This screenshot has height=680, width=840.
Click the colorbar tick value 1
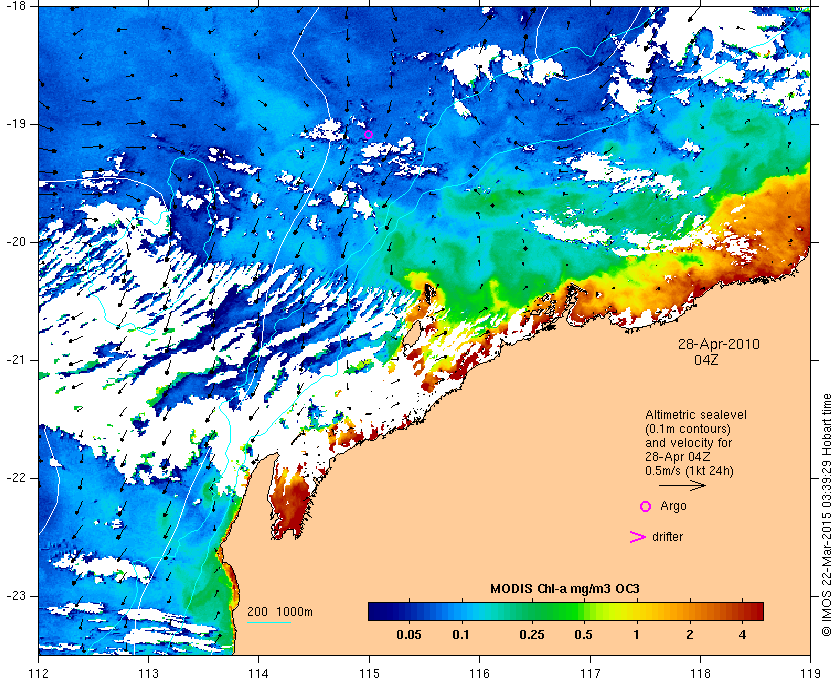click(x=636, y=636)
